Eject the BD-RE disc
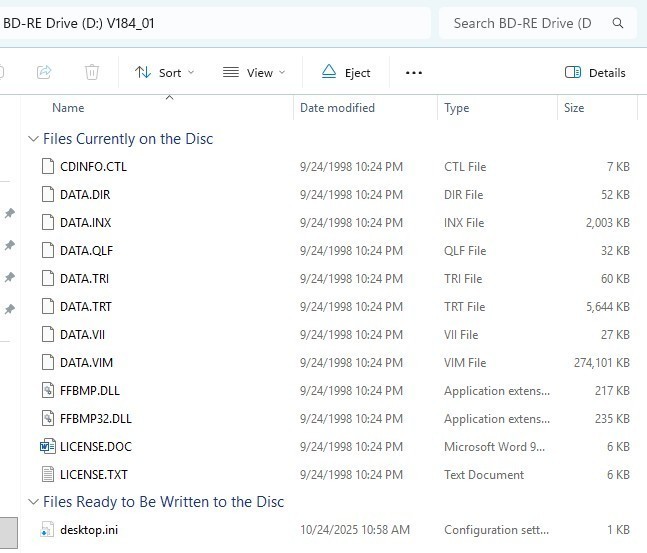The width and height of the screenshot is (647, 553). point(346,72)
